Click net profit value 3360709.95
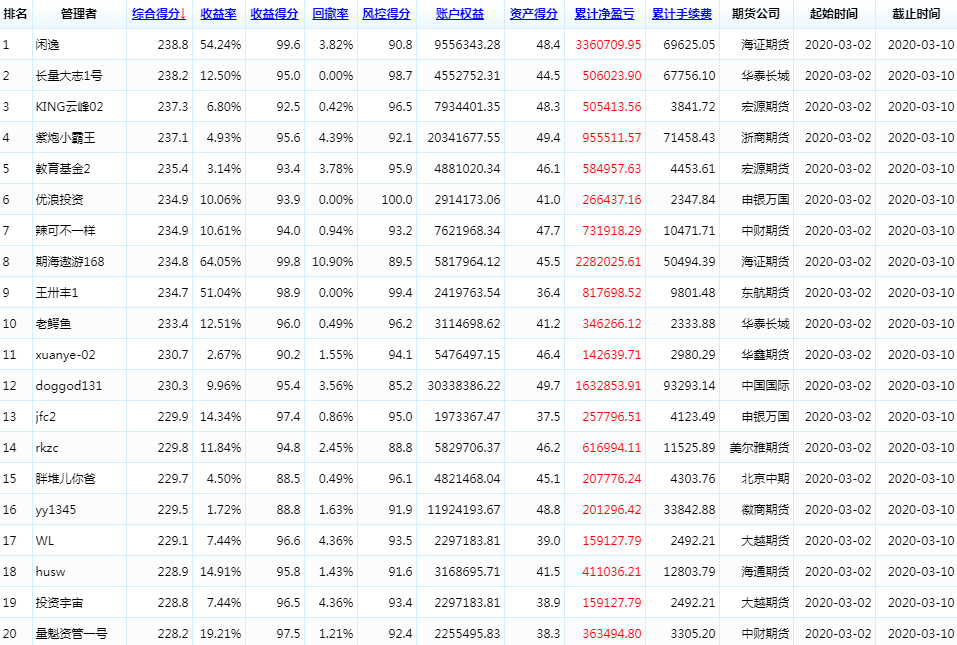 (609, 45)
